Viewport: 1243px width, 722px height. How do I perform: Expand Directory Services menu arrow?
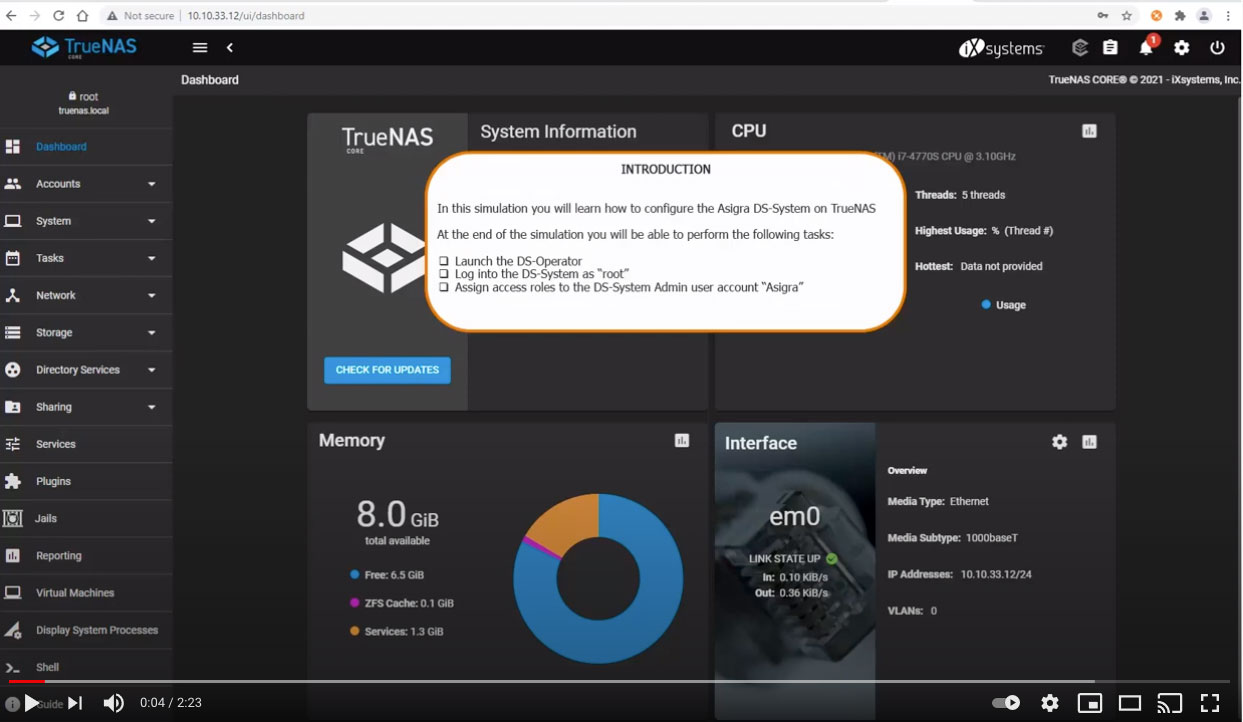pos(151,370)
